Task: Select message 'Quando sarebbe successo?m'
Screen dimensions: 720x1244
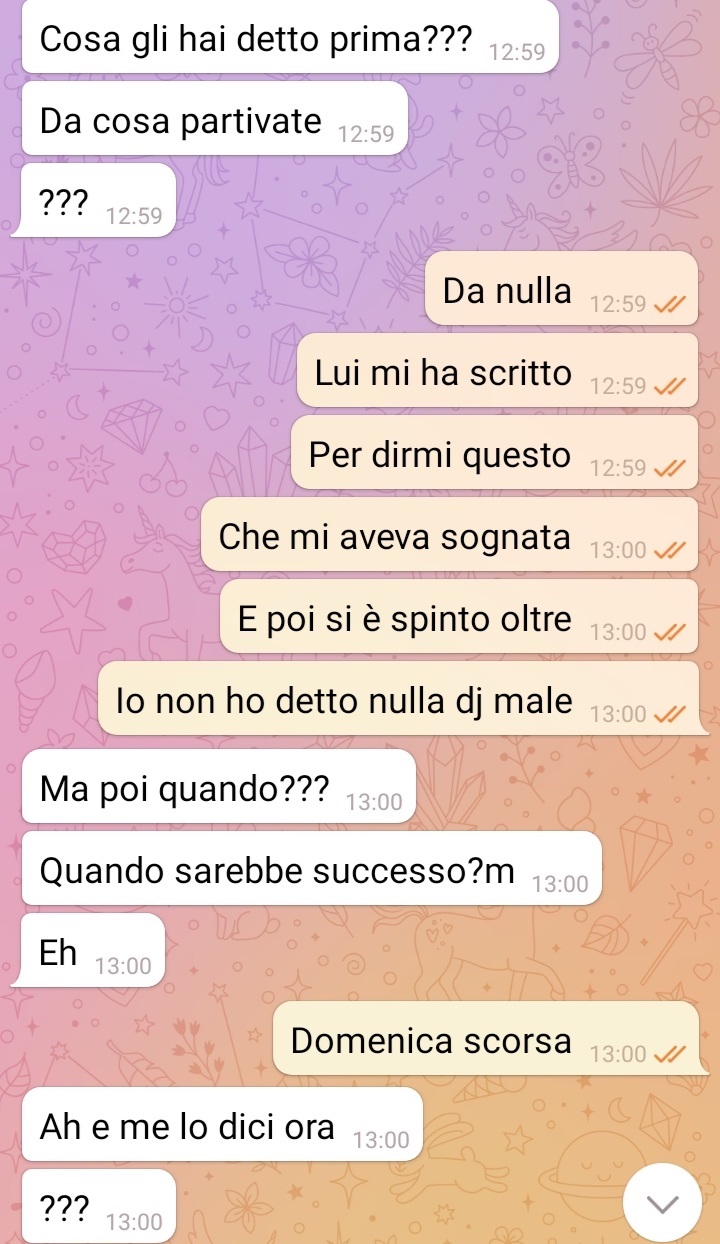Action: (x=312, y=868)
